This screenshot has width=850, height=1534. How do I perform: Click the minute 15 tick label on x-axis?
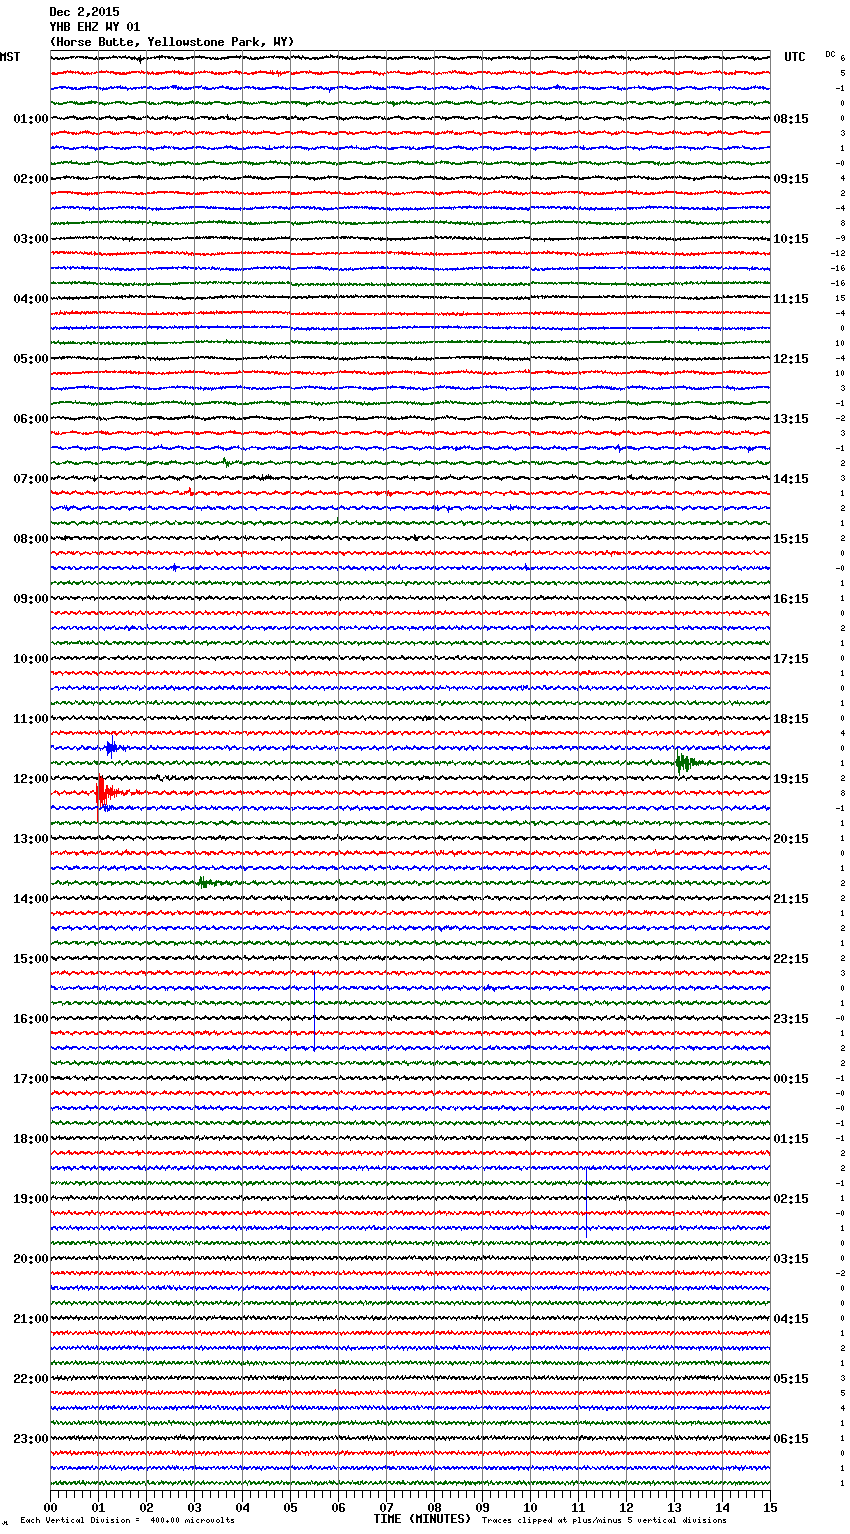(x=769, y=1507)
